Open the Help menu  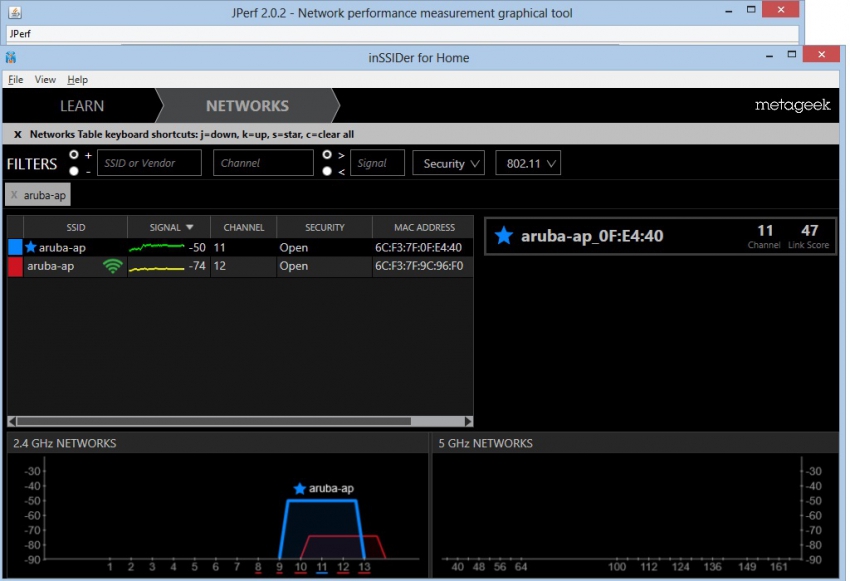78,80
